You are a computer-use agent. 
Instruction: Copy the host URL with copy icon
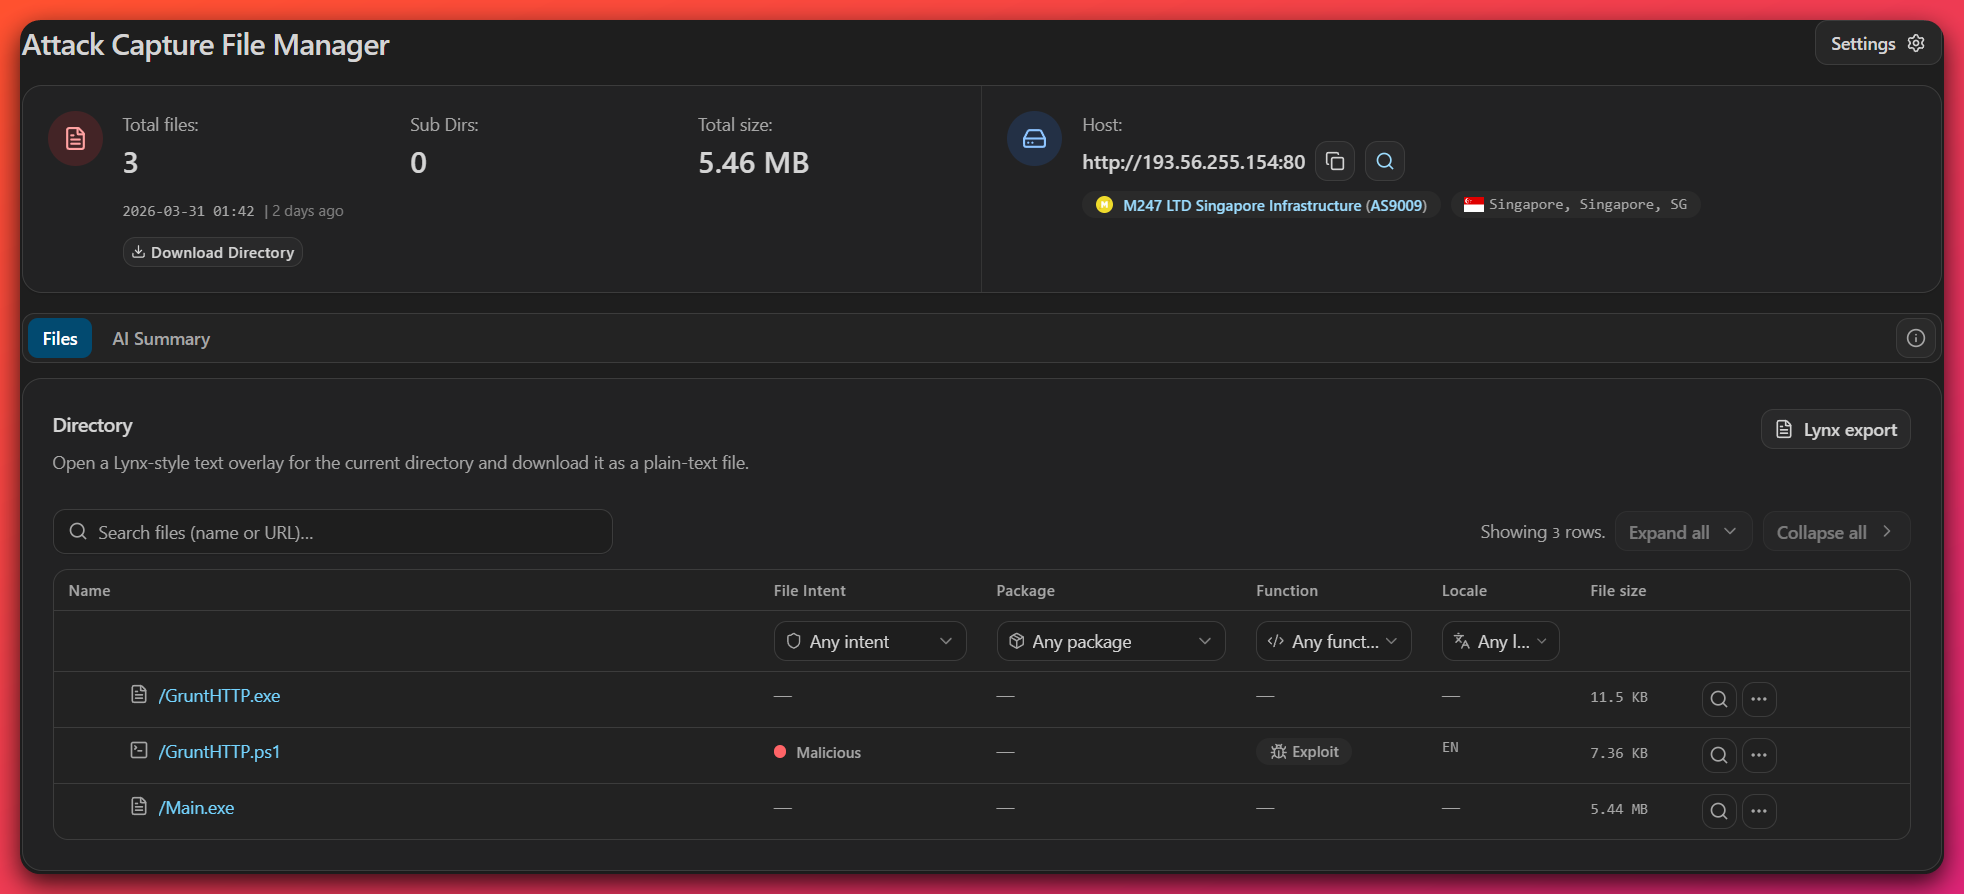(1334, 161)
